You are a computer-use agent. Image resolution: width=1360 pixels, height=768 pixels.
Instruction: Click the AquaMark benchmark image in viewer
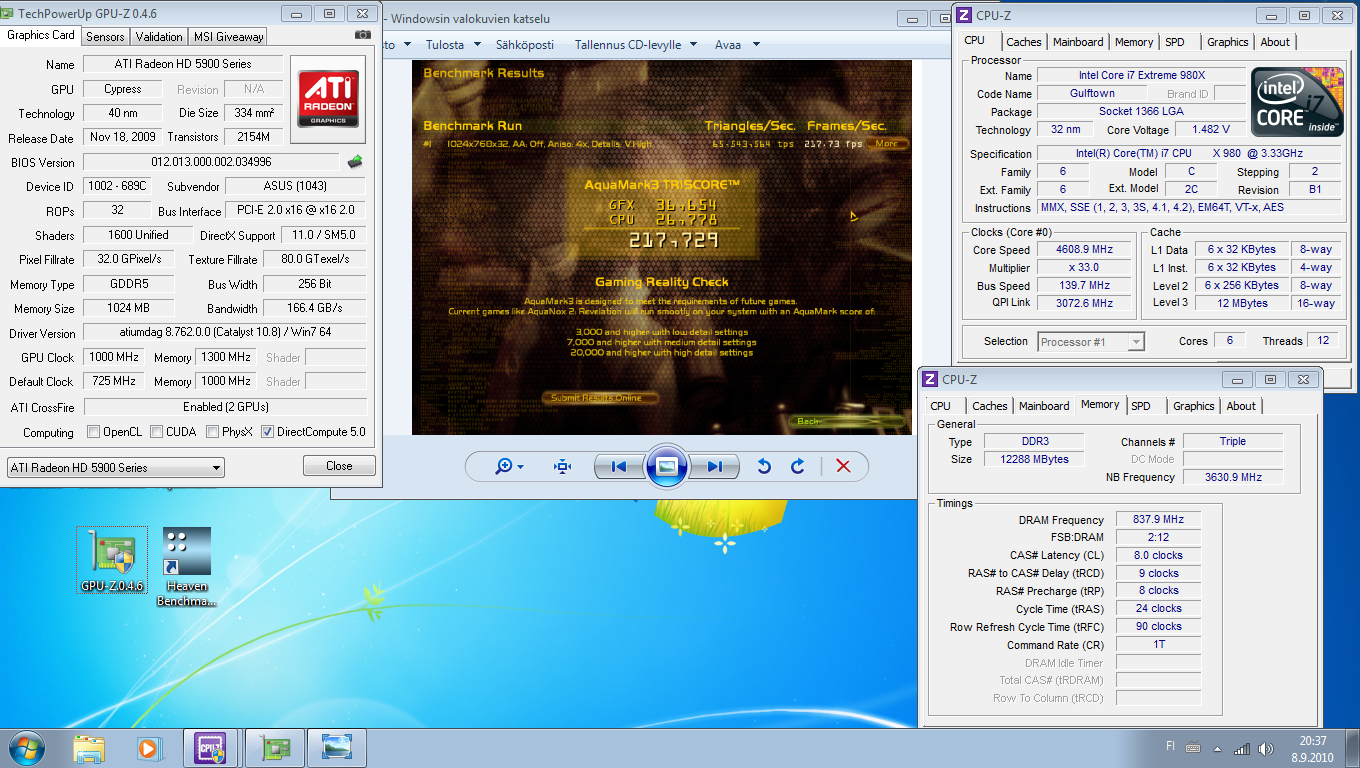[662, 248]
